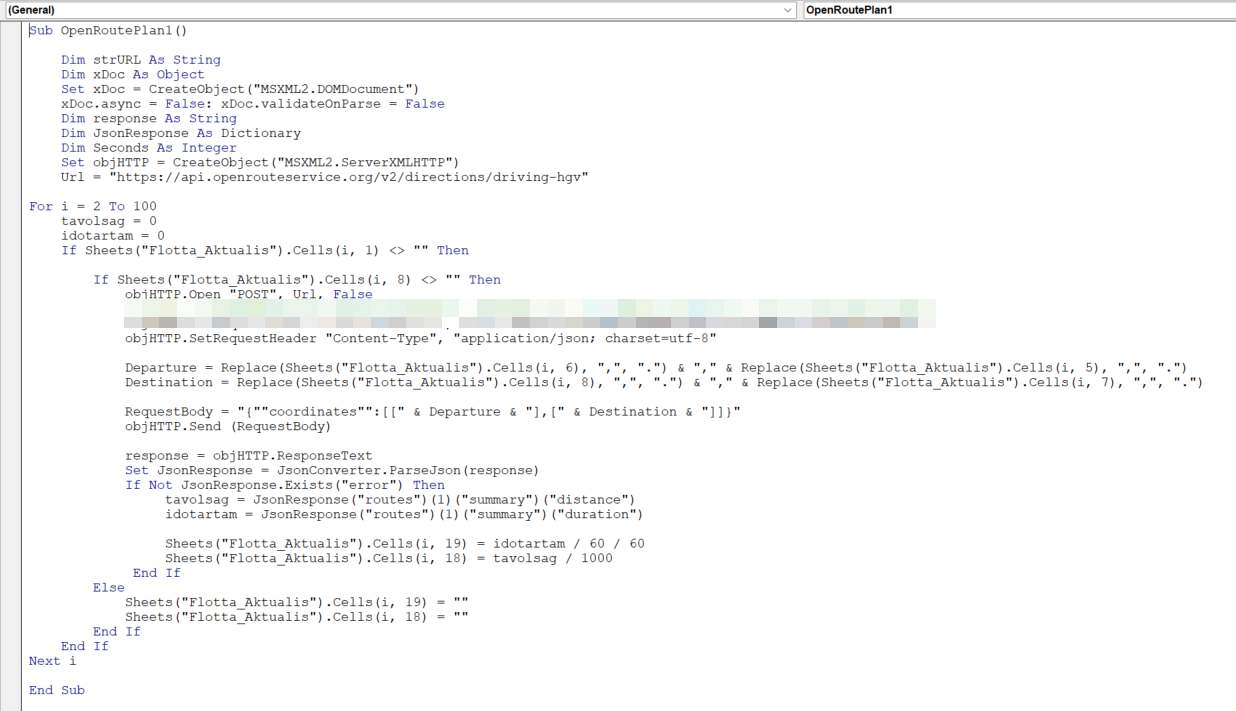Click the objHTTP.Open "POST" line
Image resolution: width=1236 pixels, height=711 pixels.
(249, 294)
